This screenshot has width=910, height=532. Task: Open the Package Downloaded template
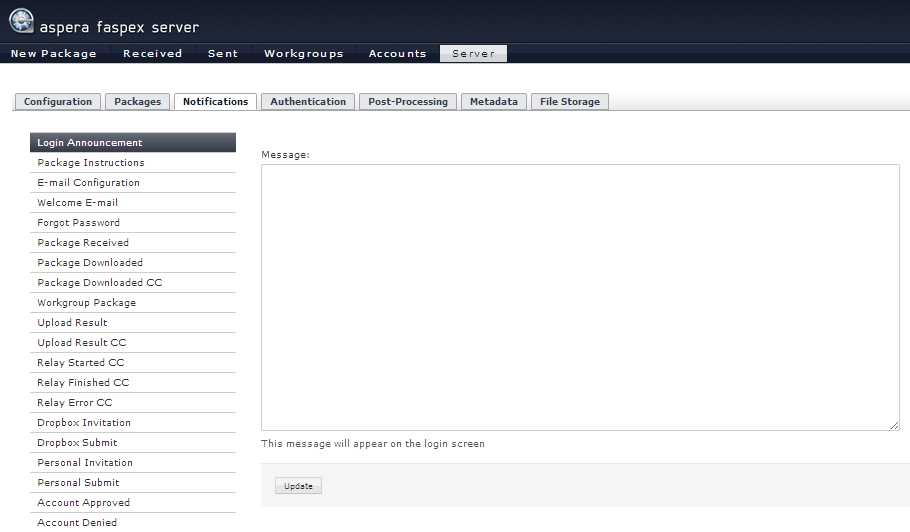(133, 263)
